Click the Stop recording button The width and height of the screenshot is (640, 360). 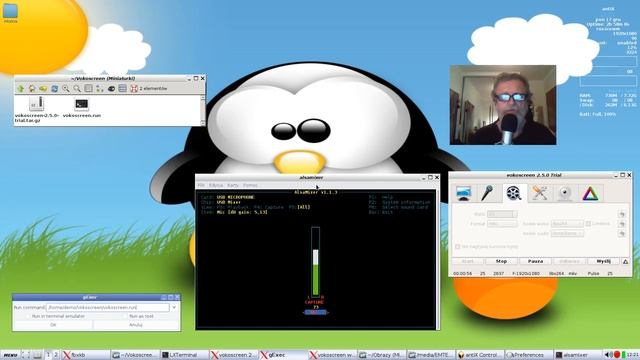(x=501, y=261)
